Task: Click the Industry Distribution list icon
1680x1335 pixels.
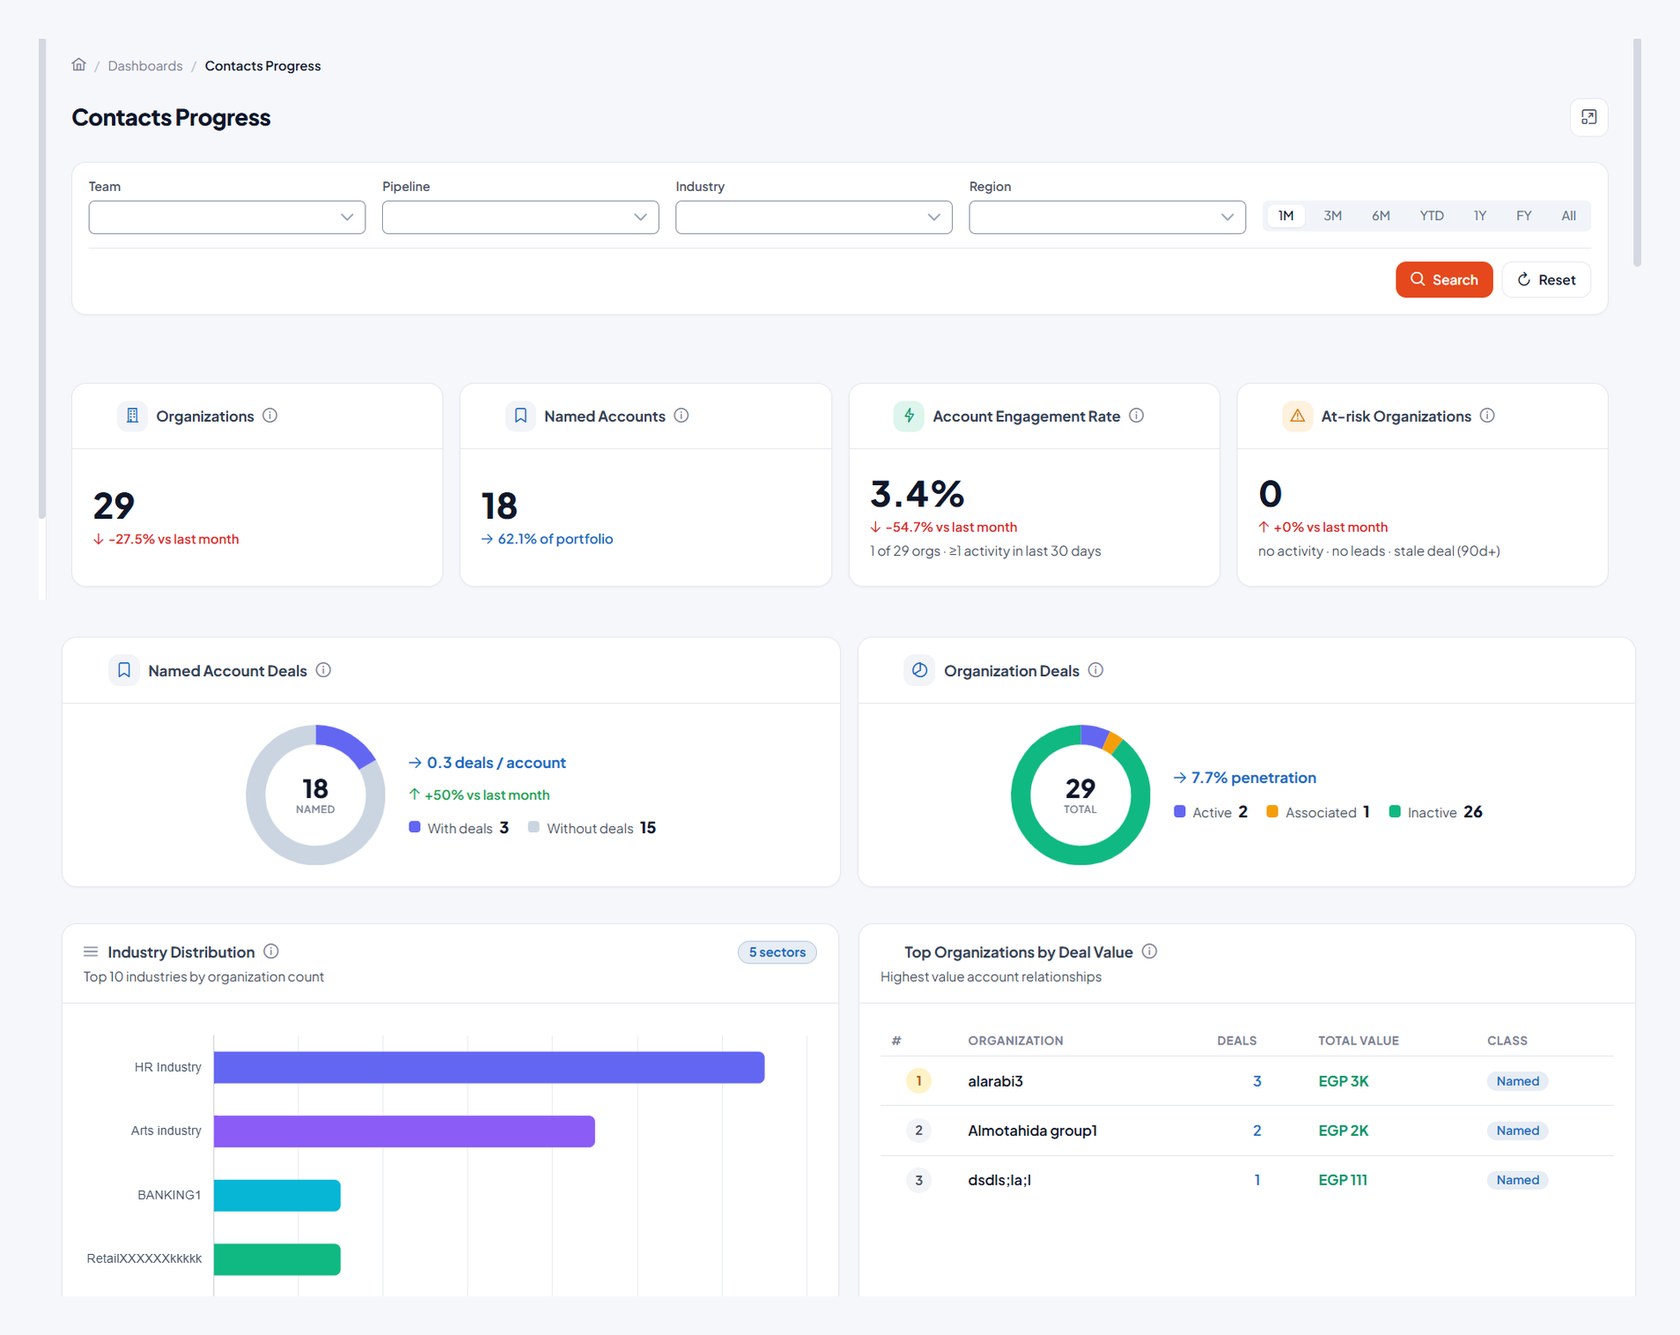Action: pyautogui.click(x=91, y=951)
